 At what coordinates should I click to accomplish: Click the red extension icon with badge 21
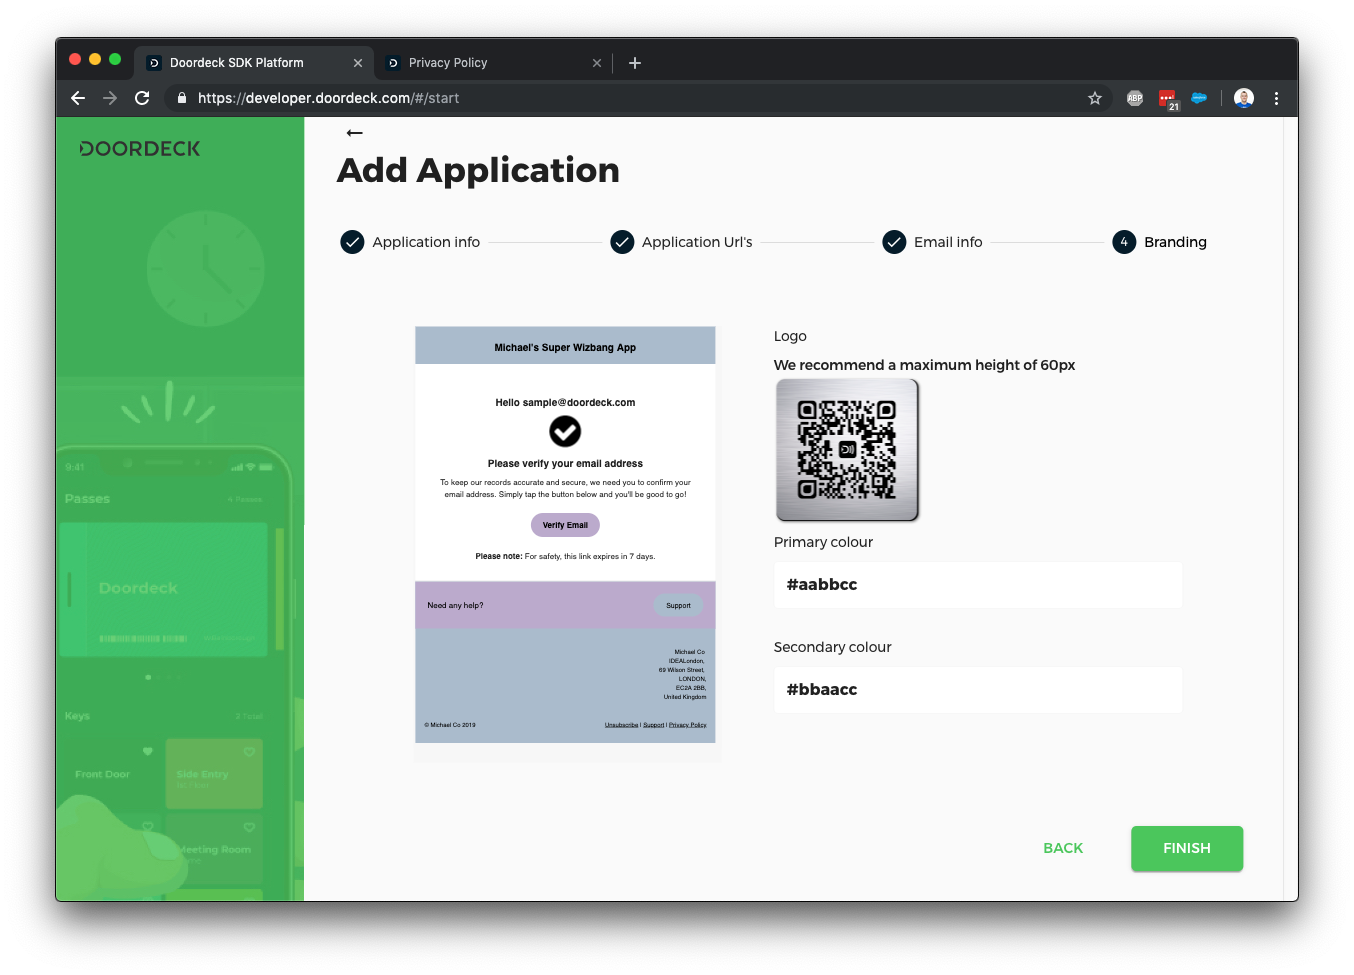[x=1167, y=98]
